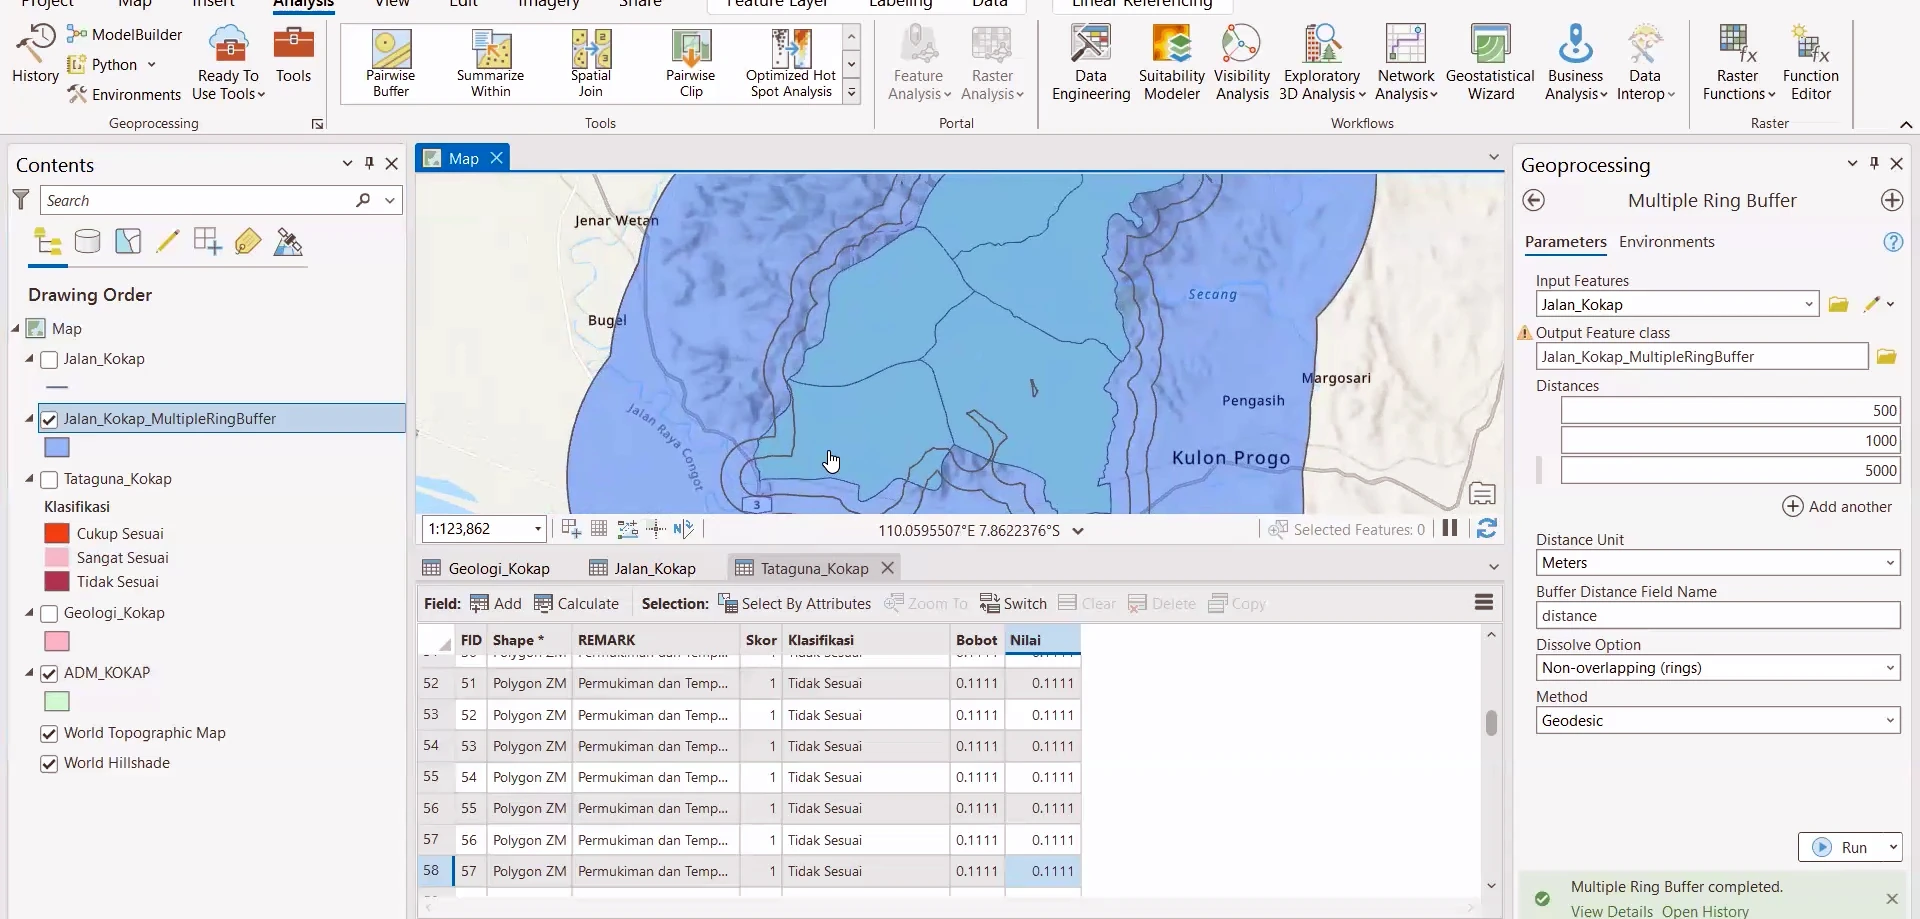Uncheck World Topographic Map layer
Screen dimensions: 1920x919
pyautogui.click(x=49, y=733)
